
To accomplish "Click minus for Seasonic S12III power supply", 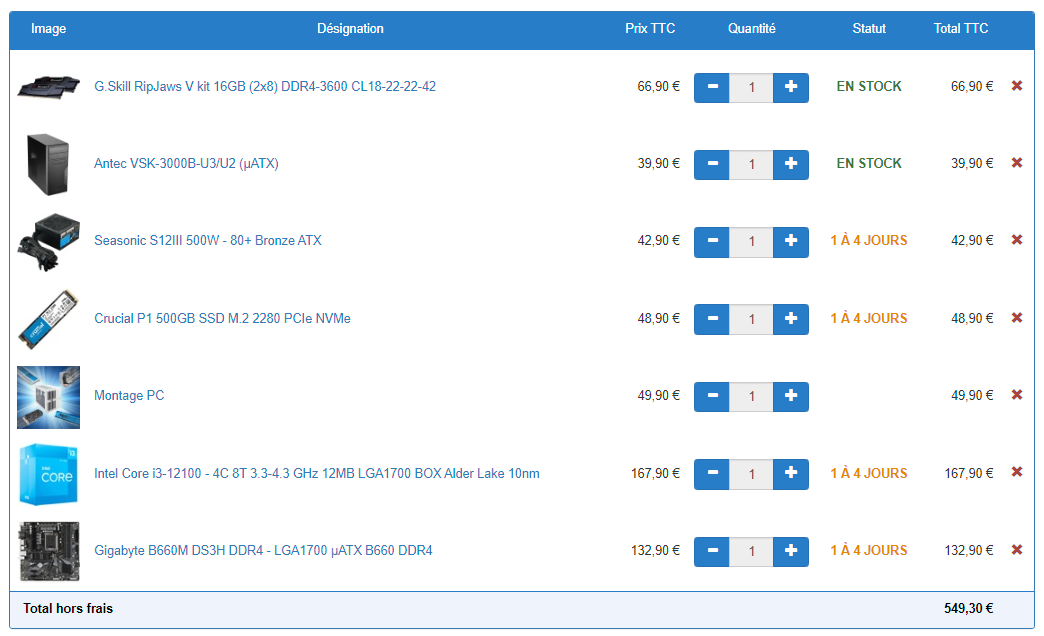I will click(x=712, y=242).
